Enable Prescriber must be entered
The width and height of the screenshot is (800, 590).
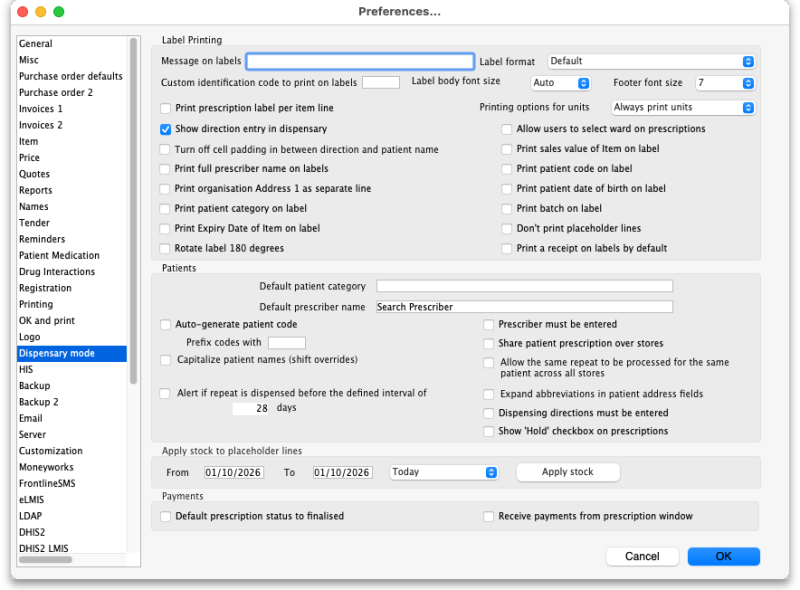click(x=489, y=325)
